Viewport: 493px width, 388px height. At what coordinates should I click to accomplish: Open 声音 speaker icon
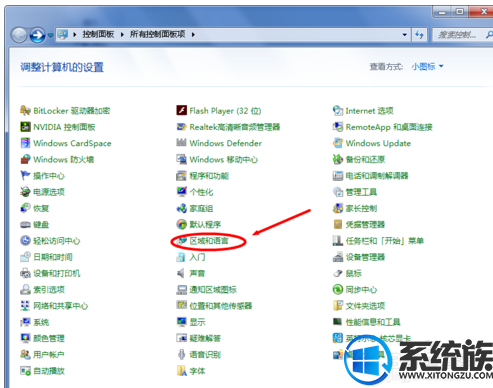tap(181, 273)
